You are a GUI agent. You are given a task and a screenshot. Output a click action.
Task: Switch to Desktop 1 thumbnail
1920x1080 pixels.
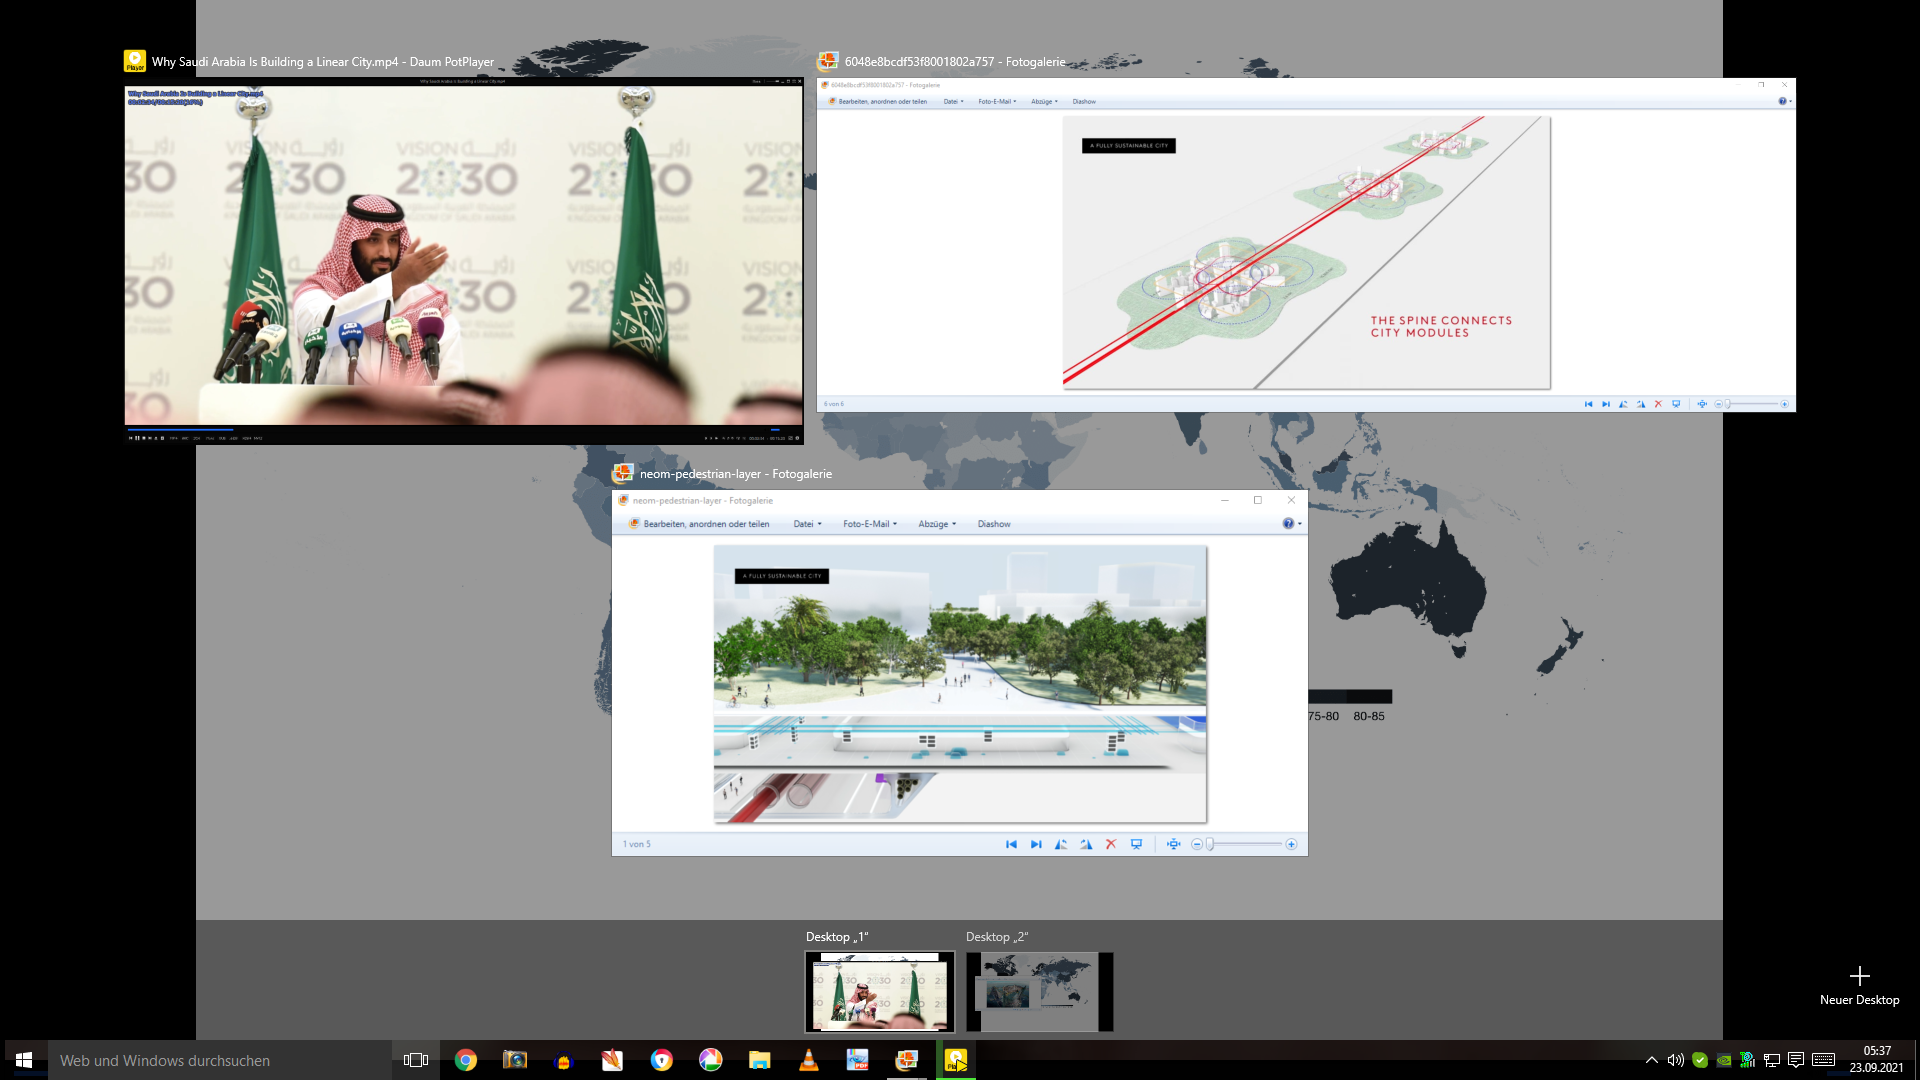(x=880, y=991)
